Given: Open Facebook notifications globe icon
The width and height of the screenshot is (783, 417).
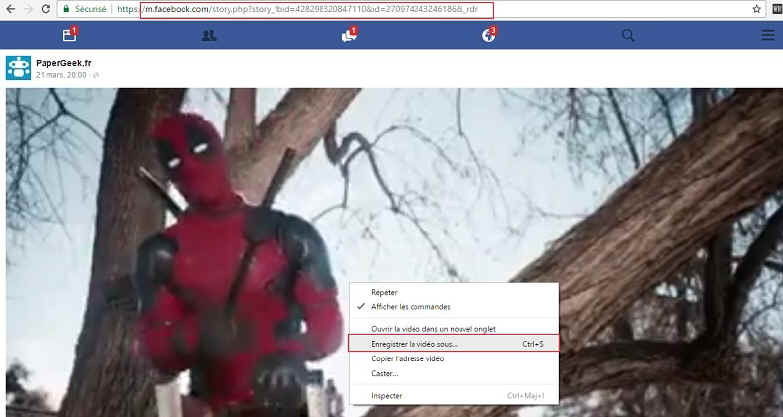Looking at the screenshot, I should click(489, 34).
